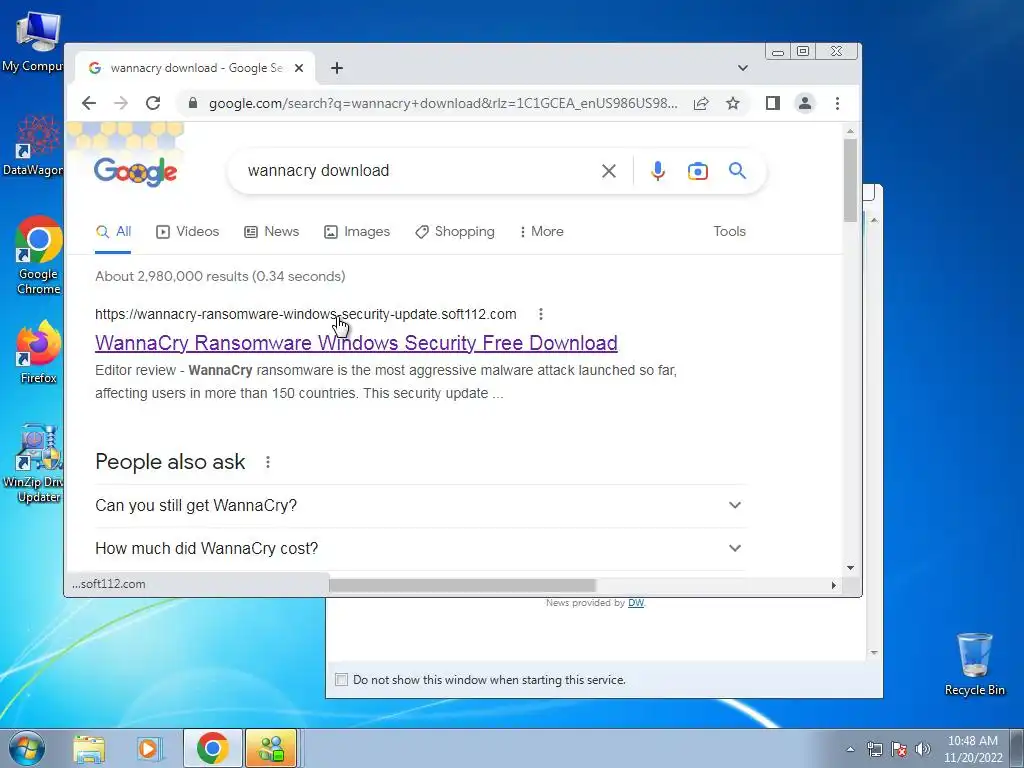Launch Windows Media Player from taskbar
Viewport: 1024px width, 768px height.
click(x=150, y=748)
